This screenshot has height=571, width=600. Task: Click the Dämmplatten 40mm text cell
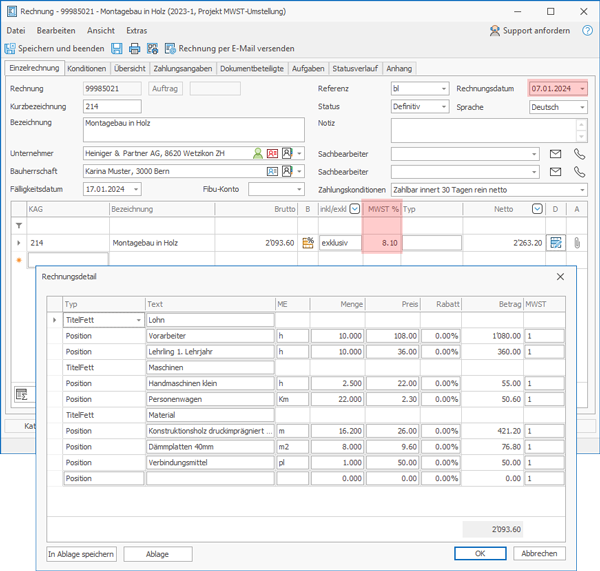(x=210, y=447)
